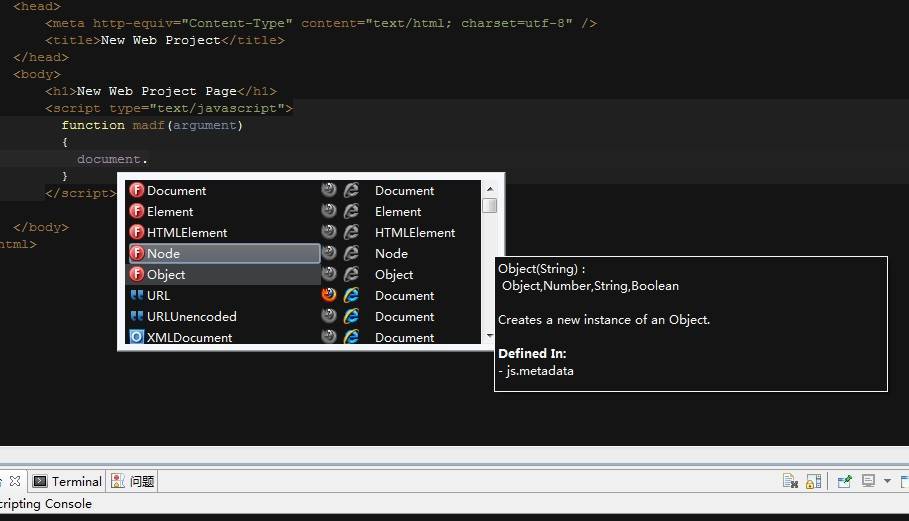
Task: Switch to the 问题 problems tab
Action: pyautogui.click(x=133, y=481)
